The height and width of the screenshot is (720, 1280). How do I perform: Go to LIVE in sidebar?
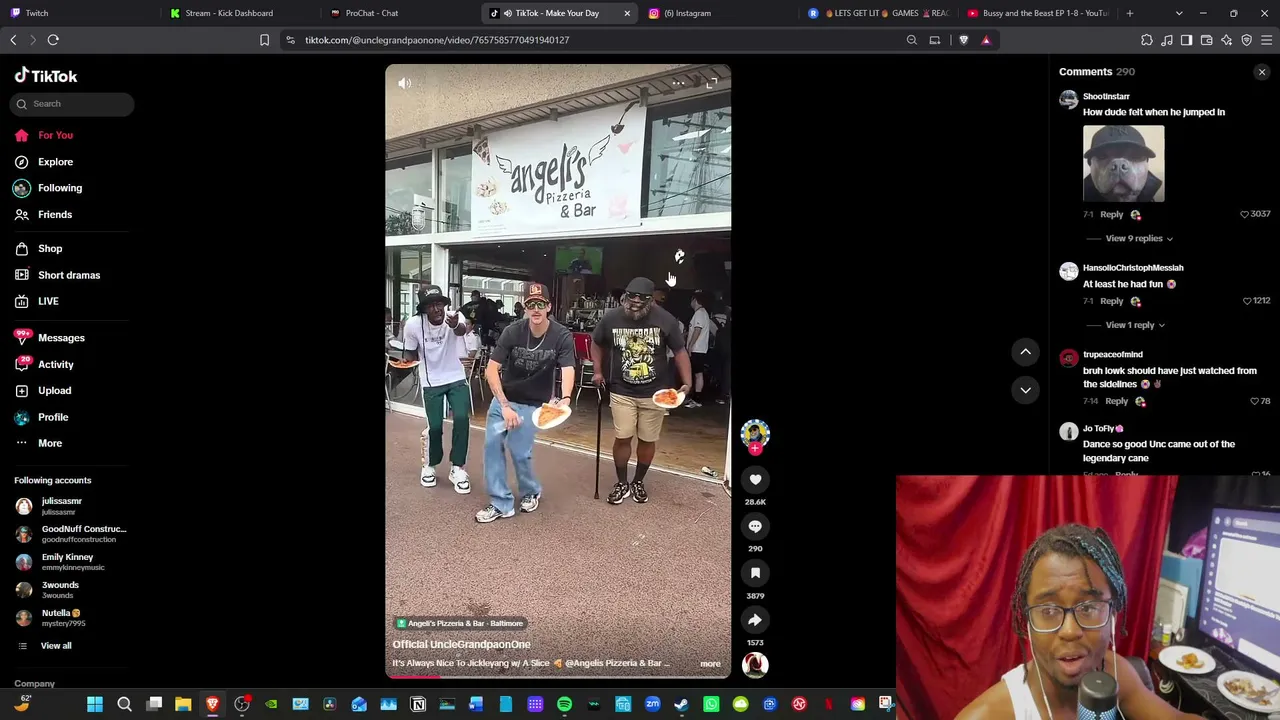tap(48, 301)
